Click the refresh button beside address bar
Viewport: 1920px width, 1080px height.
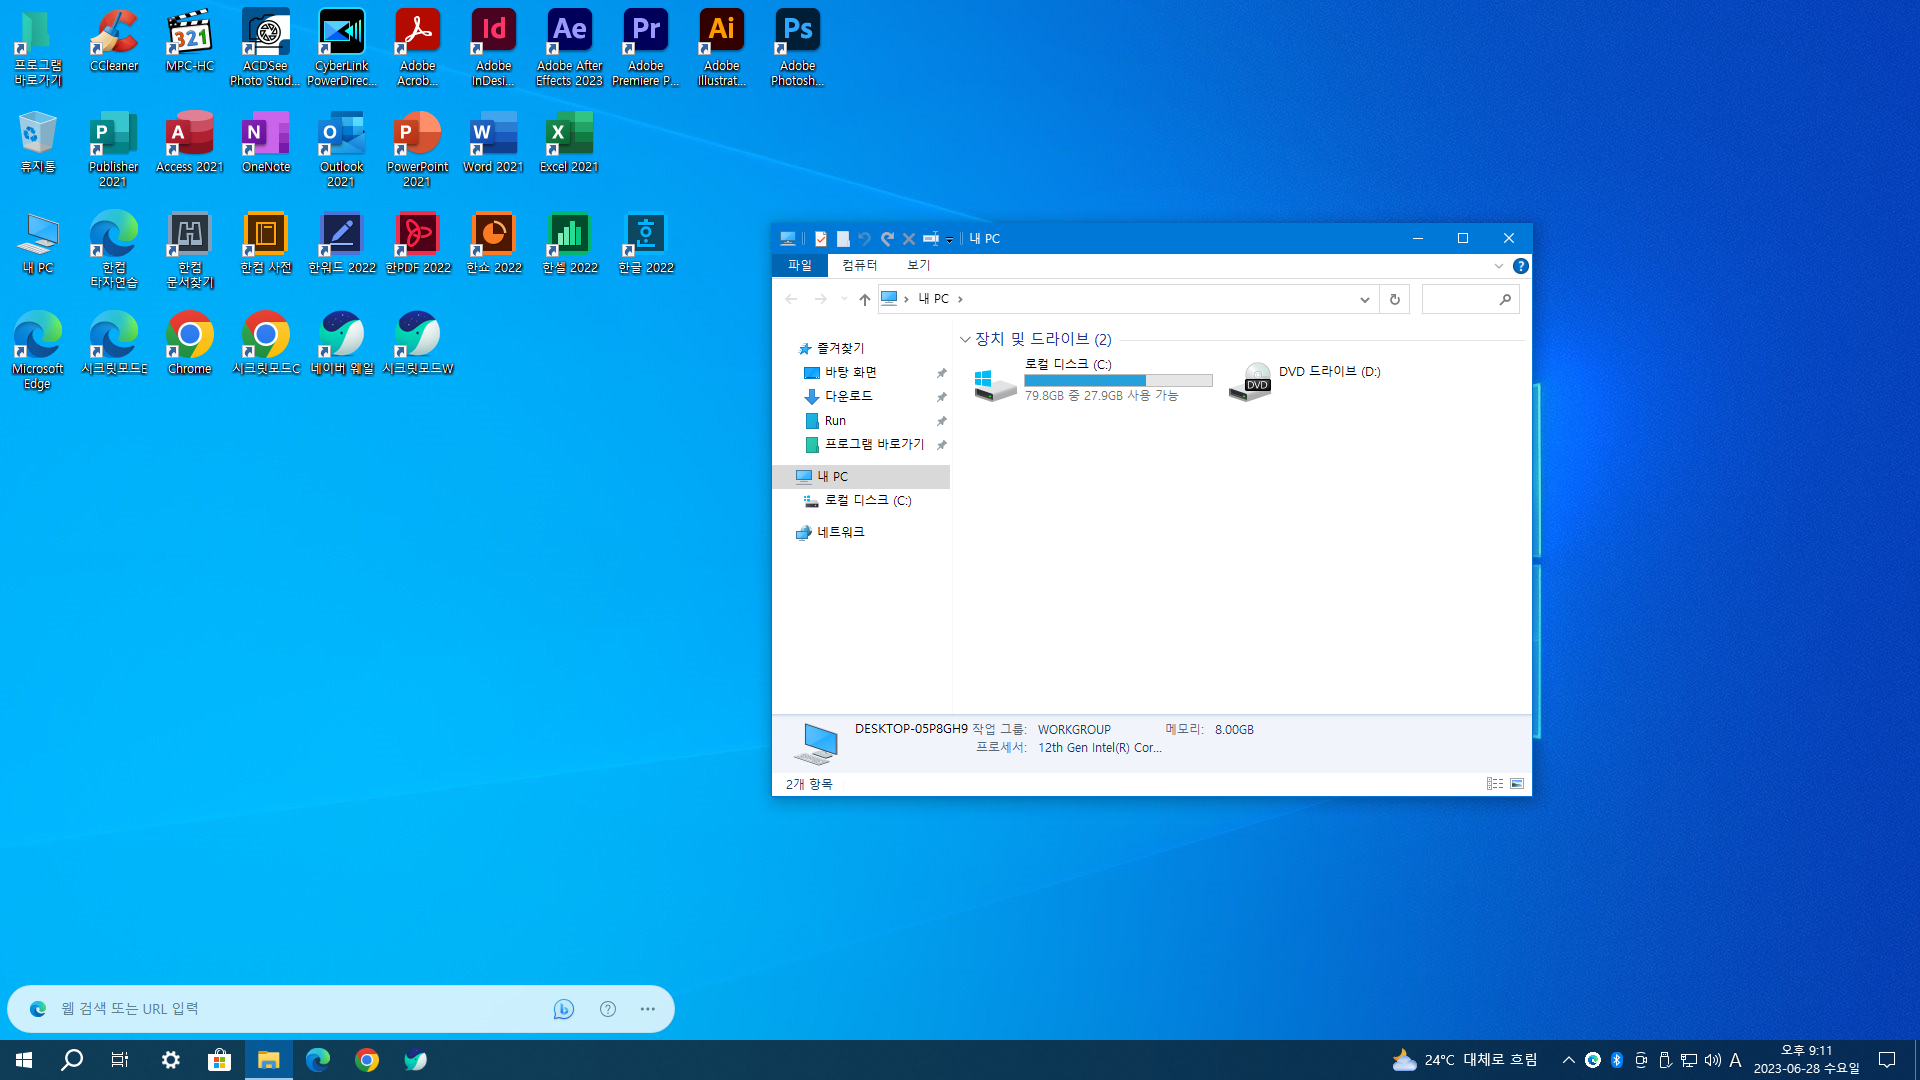(x=1395, y=299)
